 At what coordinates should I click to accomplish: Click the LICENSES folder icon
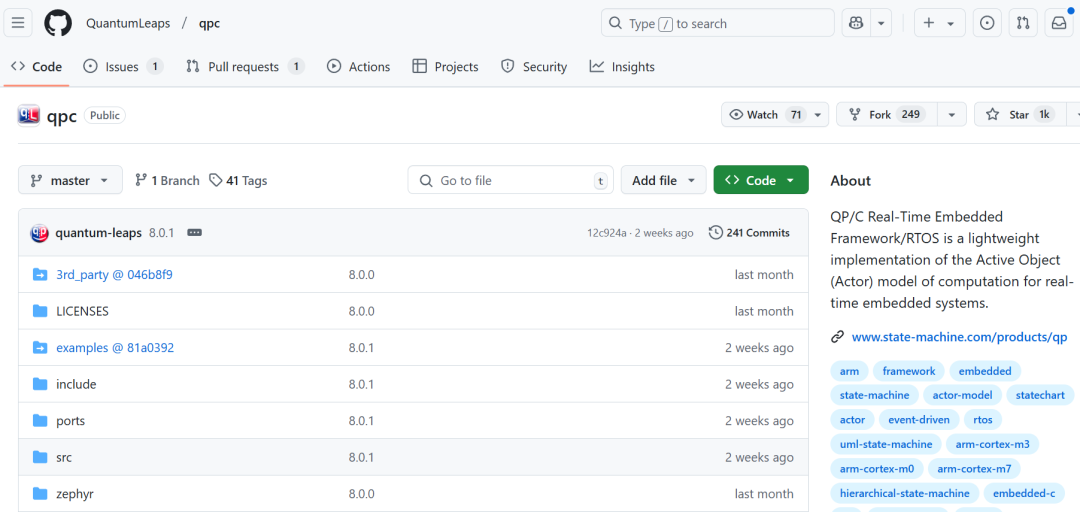[40, 311]
